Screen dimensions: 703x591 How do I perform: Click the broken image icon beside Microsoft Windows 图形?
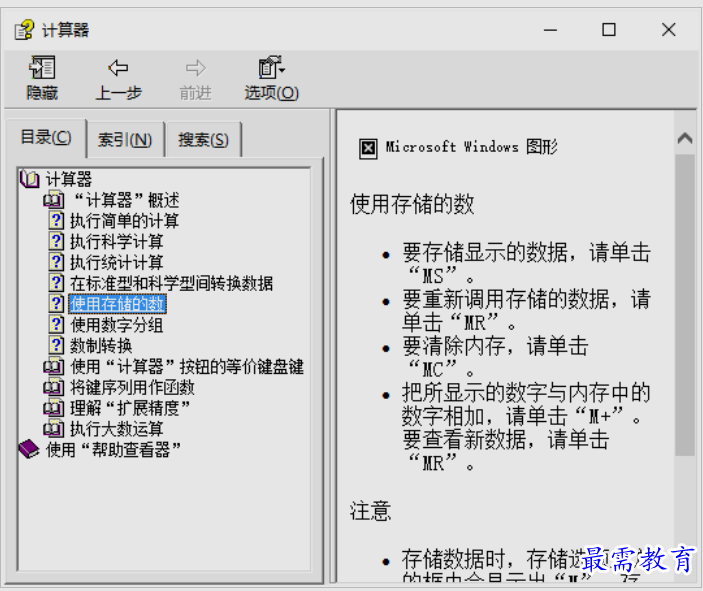[368, 148]
